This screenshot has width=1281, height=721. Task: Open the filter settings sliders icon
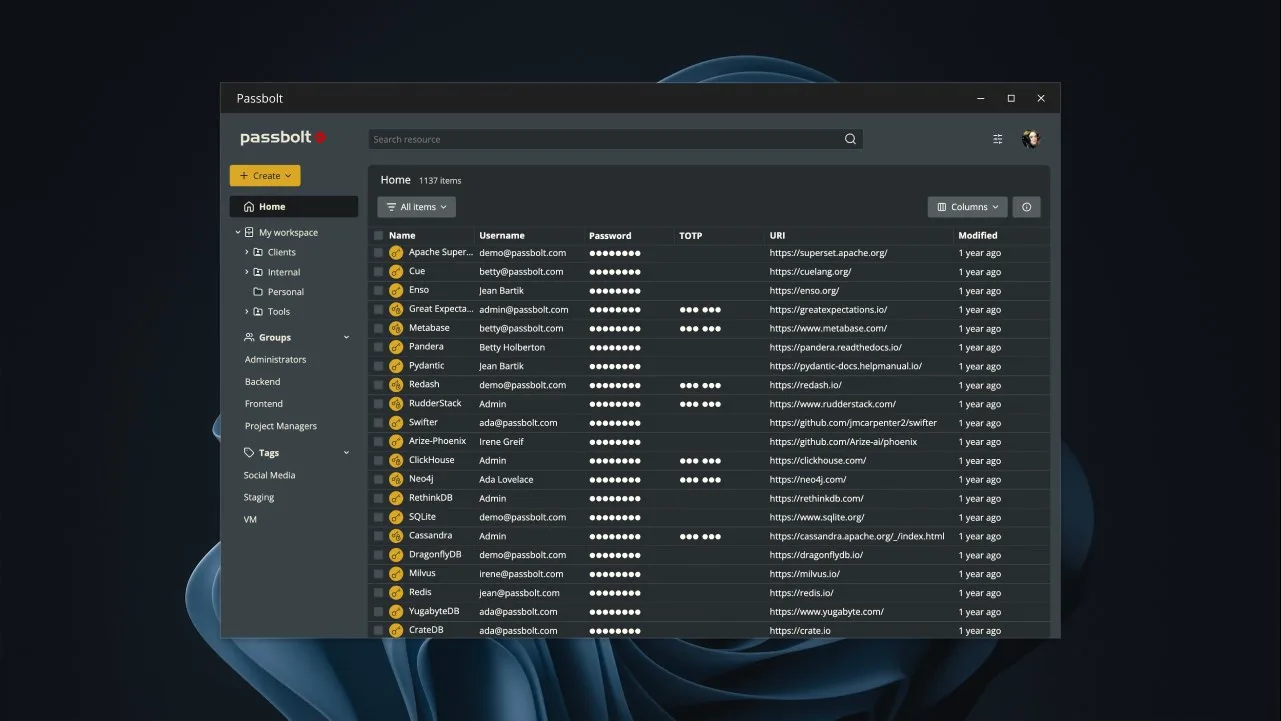pyautogui.click(x=998, y=139)
